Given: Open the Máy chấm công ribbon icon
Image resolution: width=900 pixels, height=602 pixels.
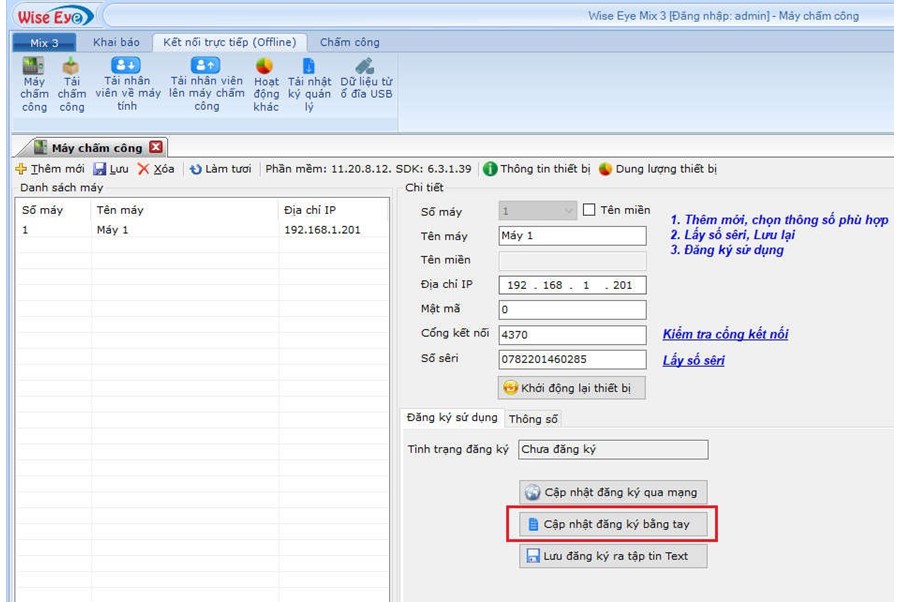Looking at the screenshot, I should pyautogui.click(x=34, y=85).
